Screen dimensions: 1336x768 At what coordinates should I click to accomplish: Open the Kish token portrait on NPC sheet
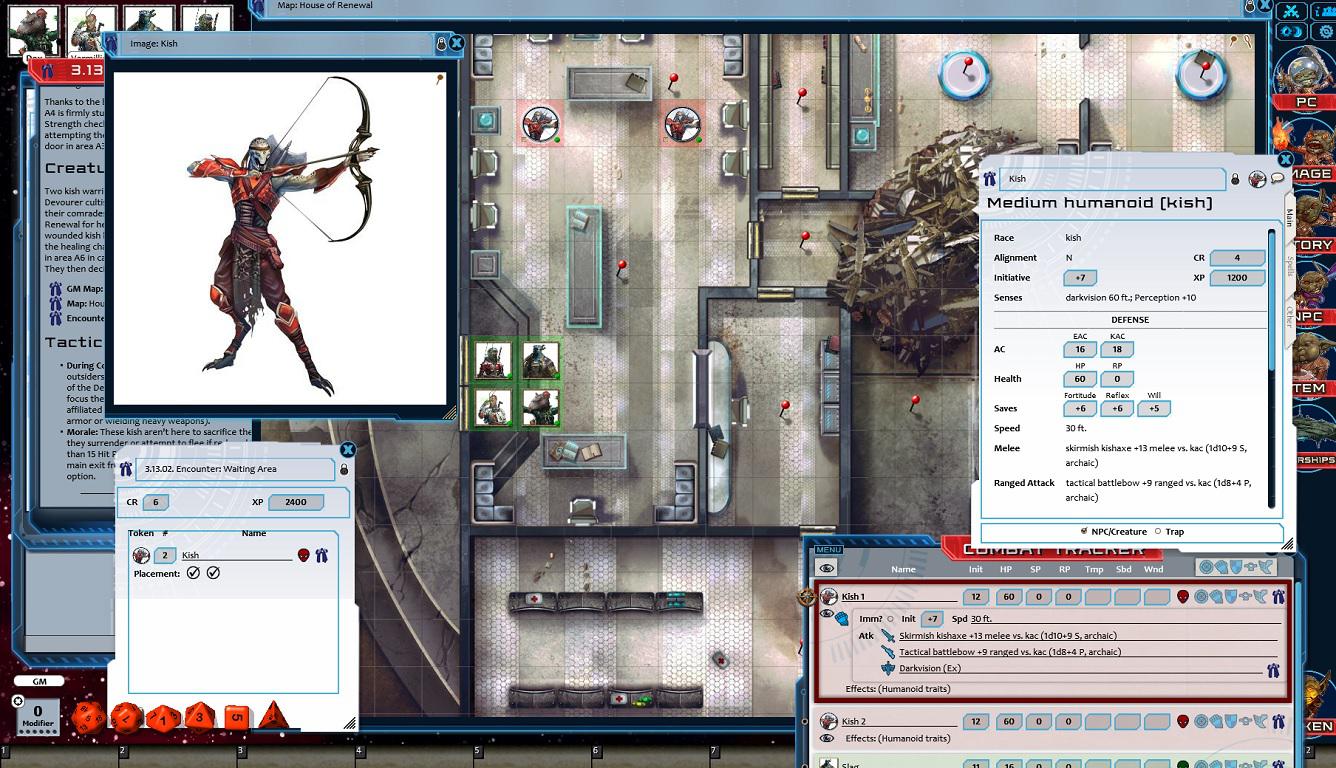click(1257, 179)
